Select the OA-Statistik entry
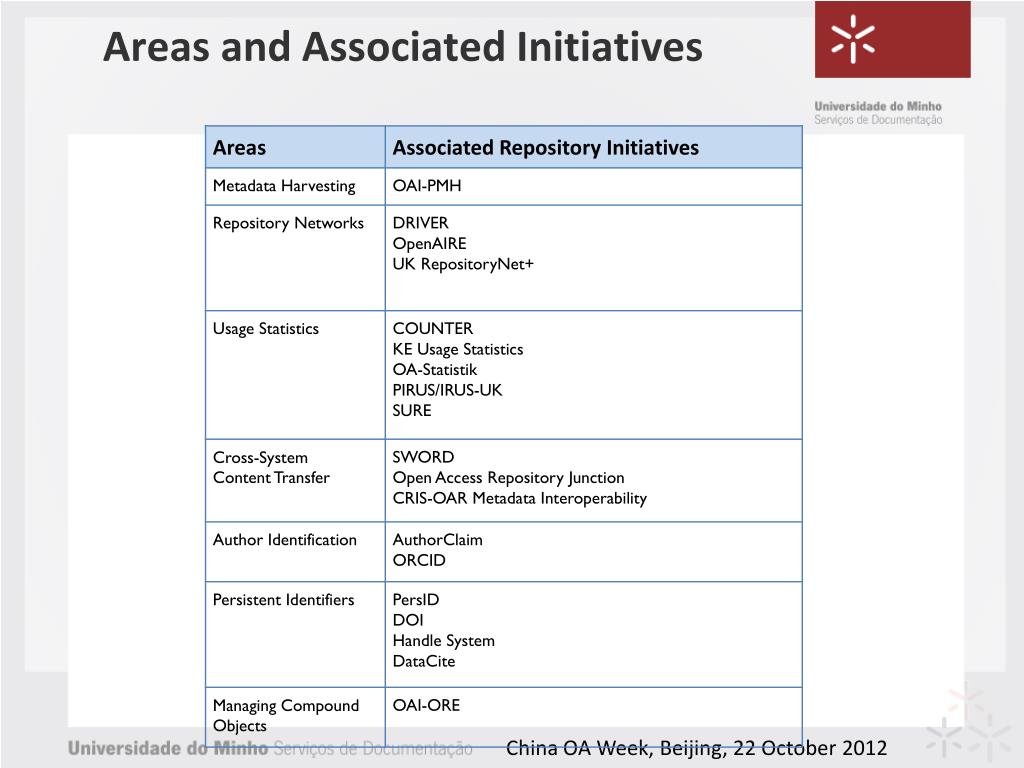This screenshot has width=1024, height=768. point(435,370)
